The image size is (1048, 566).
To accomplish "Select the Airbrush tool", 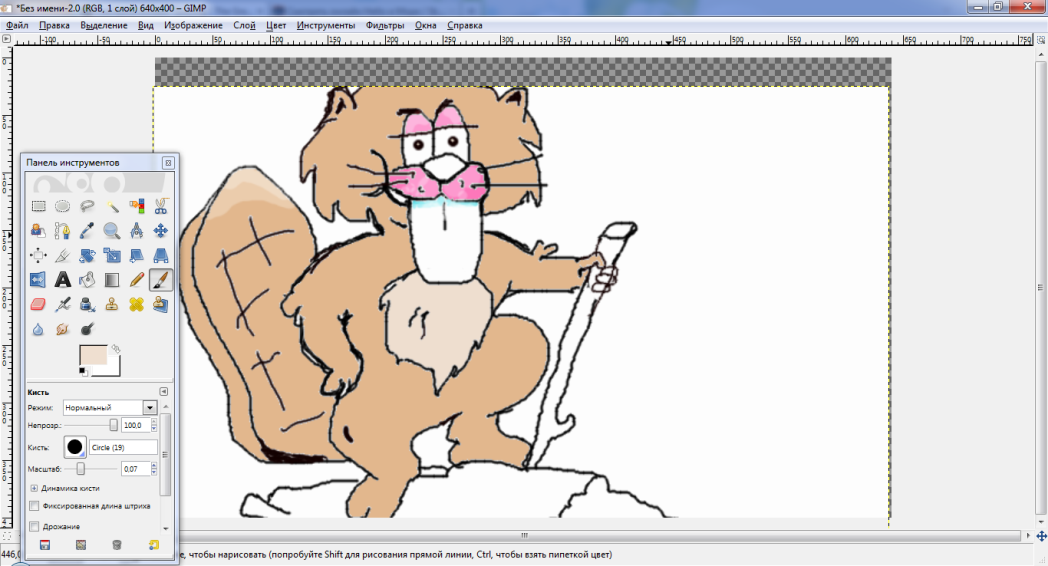I will point(63,305).
